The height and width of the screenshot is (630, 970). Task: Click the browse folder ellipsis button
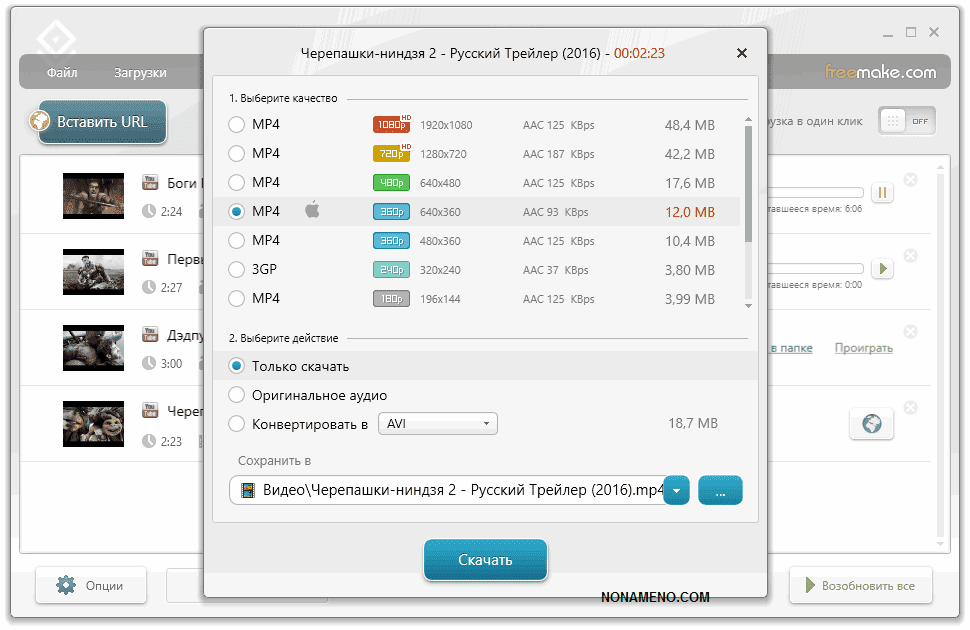720,491
